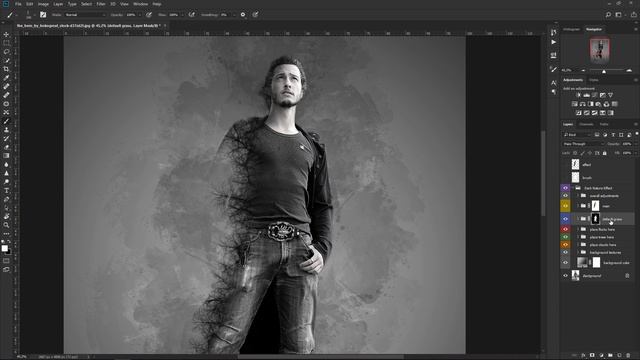Click the Navigator zoom in button
The image size is (640, 360).
coord(629,71)
